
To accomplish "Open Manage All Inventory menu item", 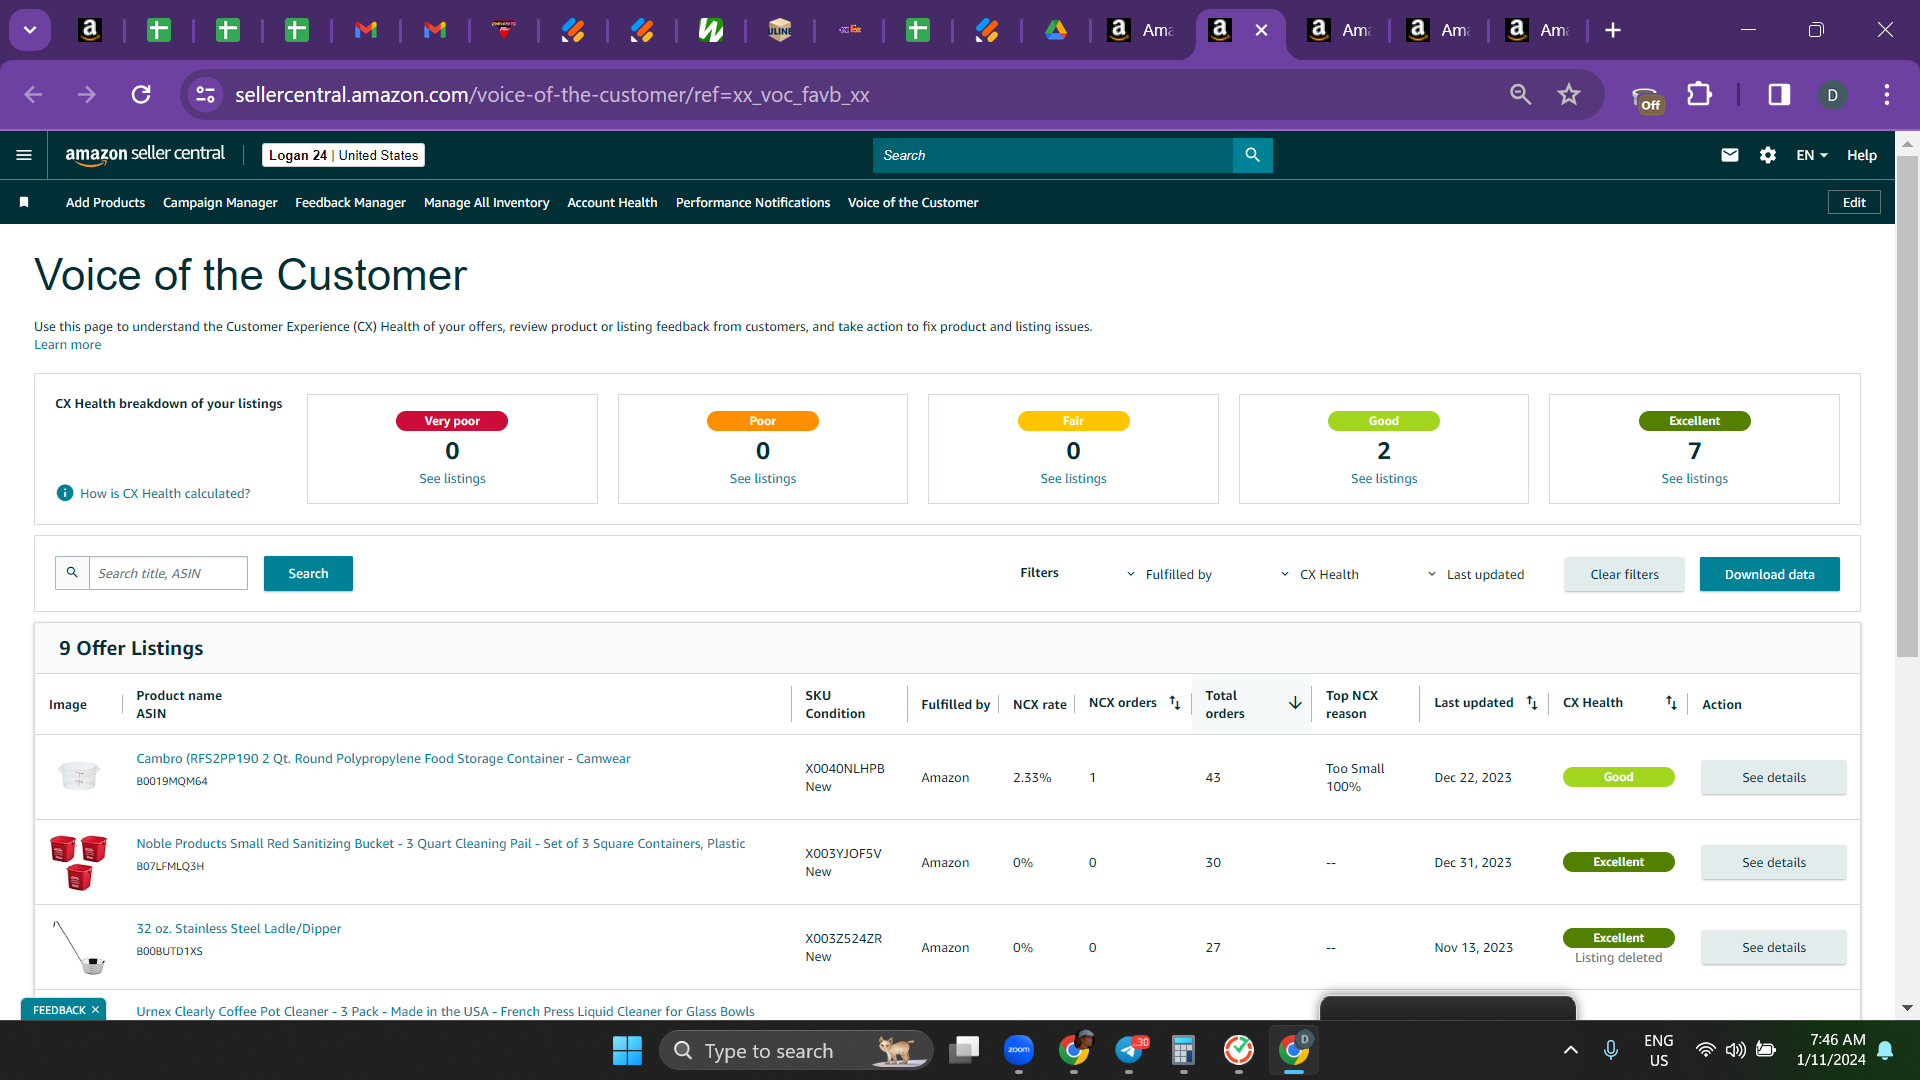I will pyautogui.click(x=486, y=202).
